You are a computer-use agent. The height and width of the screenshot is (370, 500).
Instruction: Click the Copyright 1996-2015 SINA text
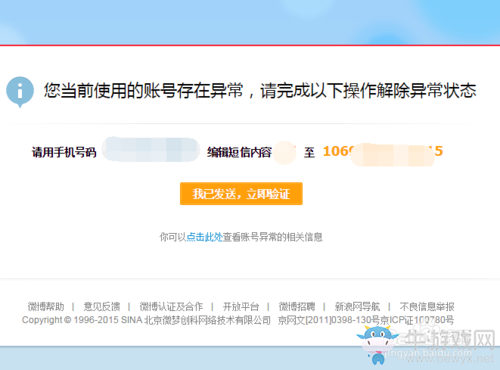[82, 320]
